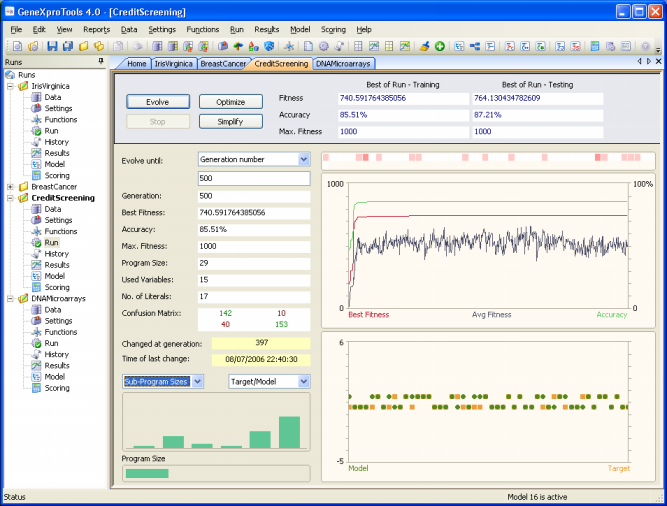Click the tallest green bar in the histogram
The width and height of the screenshot is (667, 506).
click(289, 432)
